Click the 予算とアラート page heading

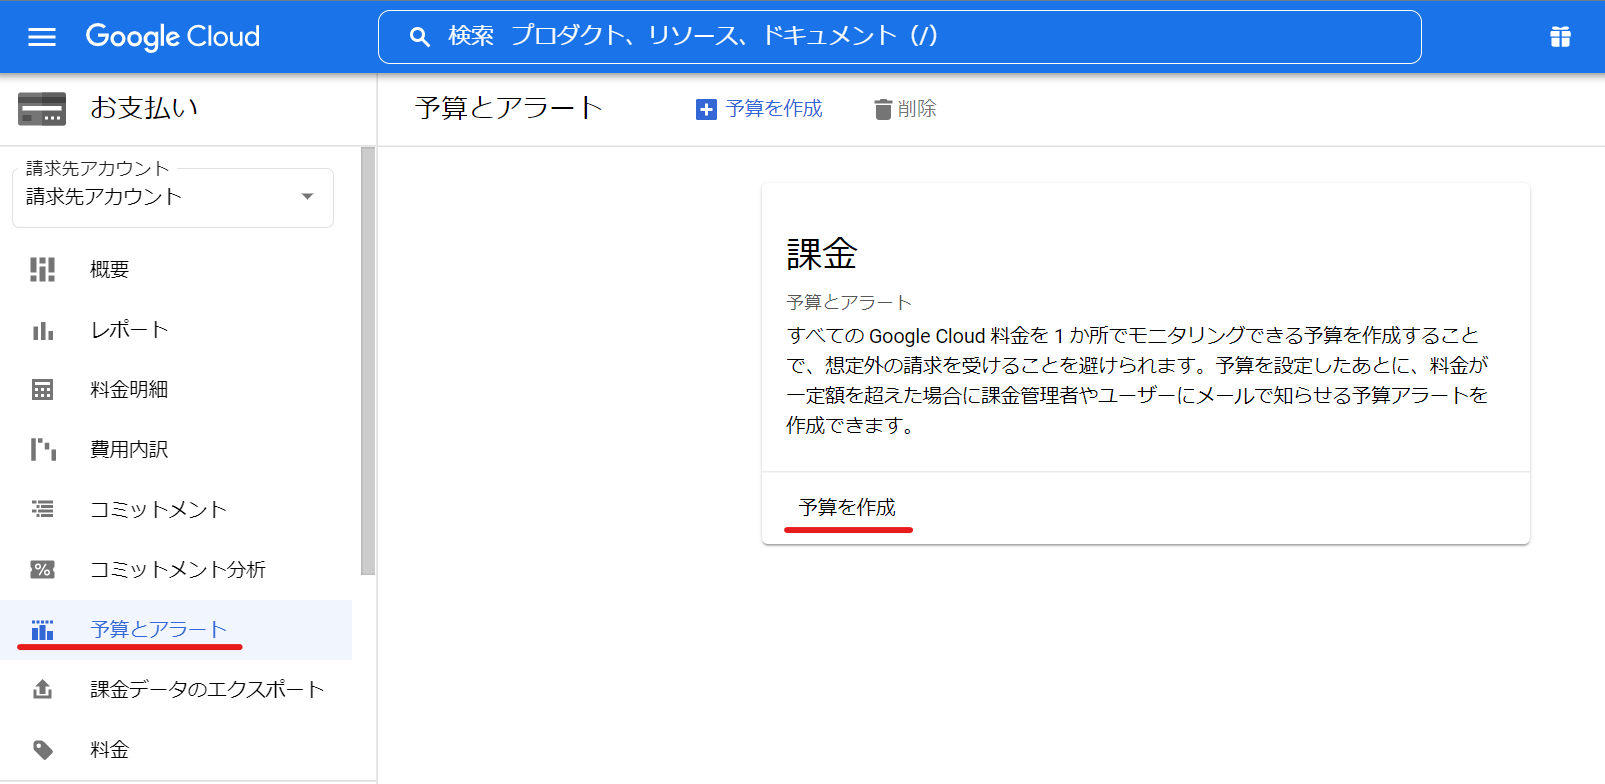pyautogui.click(x=509, y=108)
